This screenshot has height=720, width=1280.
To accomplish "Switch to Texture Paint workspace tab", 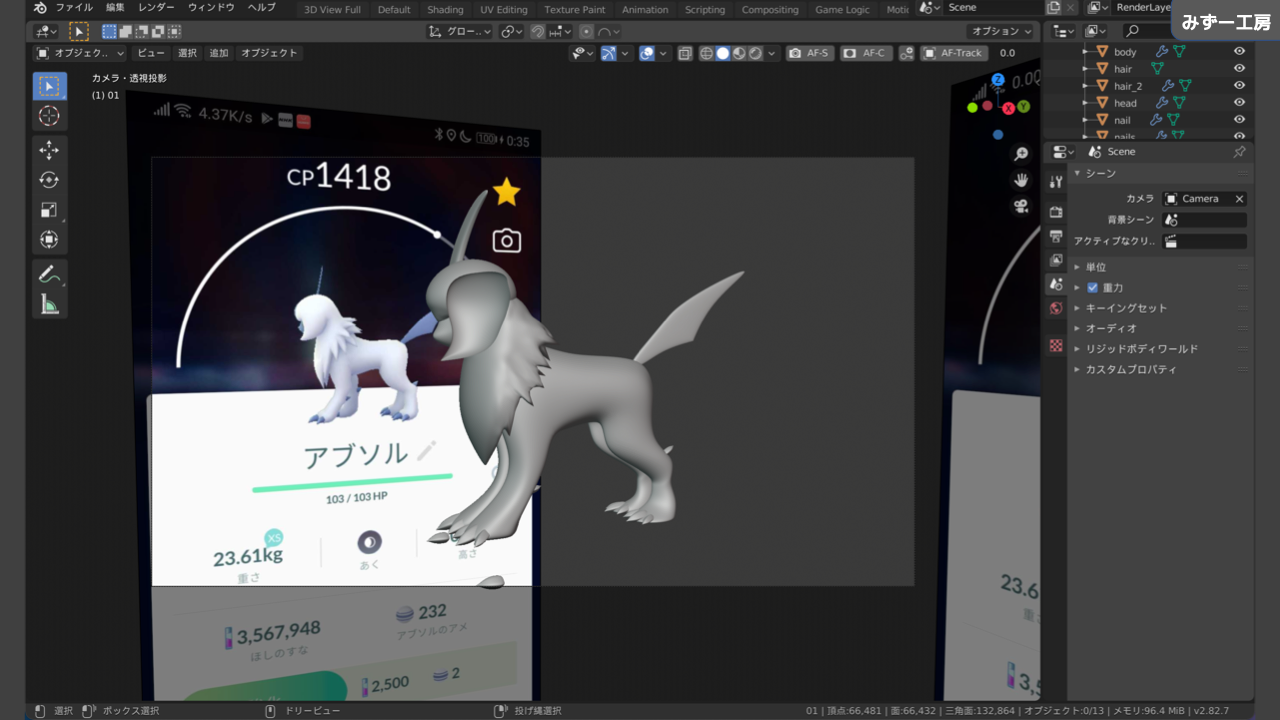I will (x=574, y=9).
